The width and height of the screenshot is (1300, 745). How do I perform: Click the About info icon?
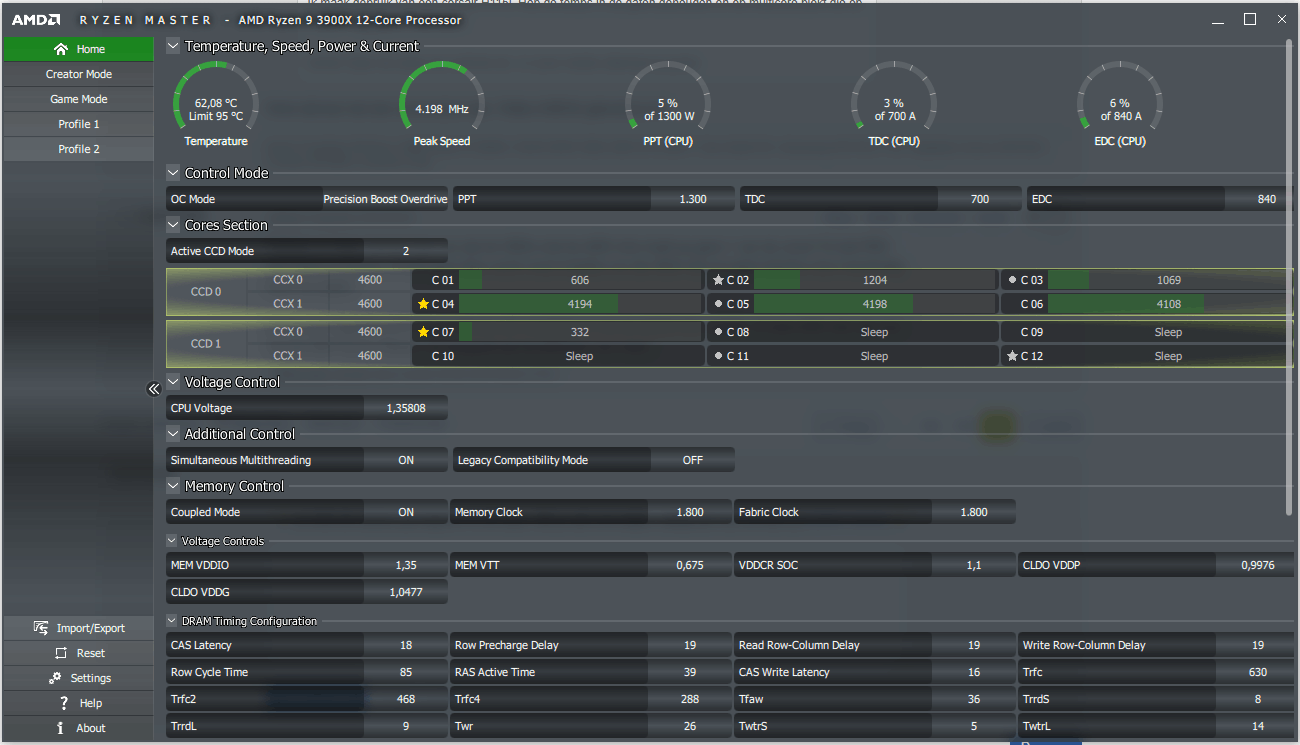tap(61, 728)
